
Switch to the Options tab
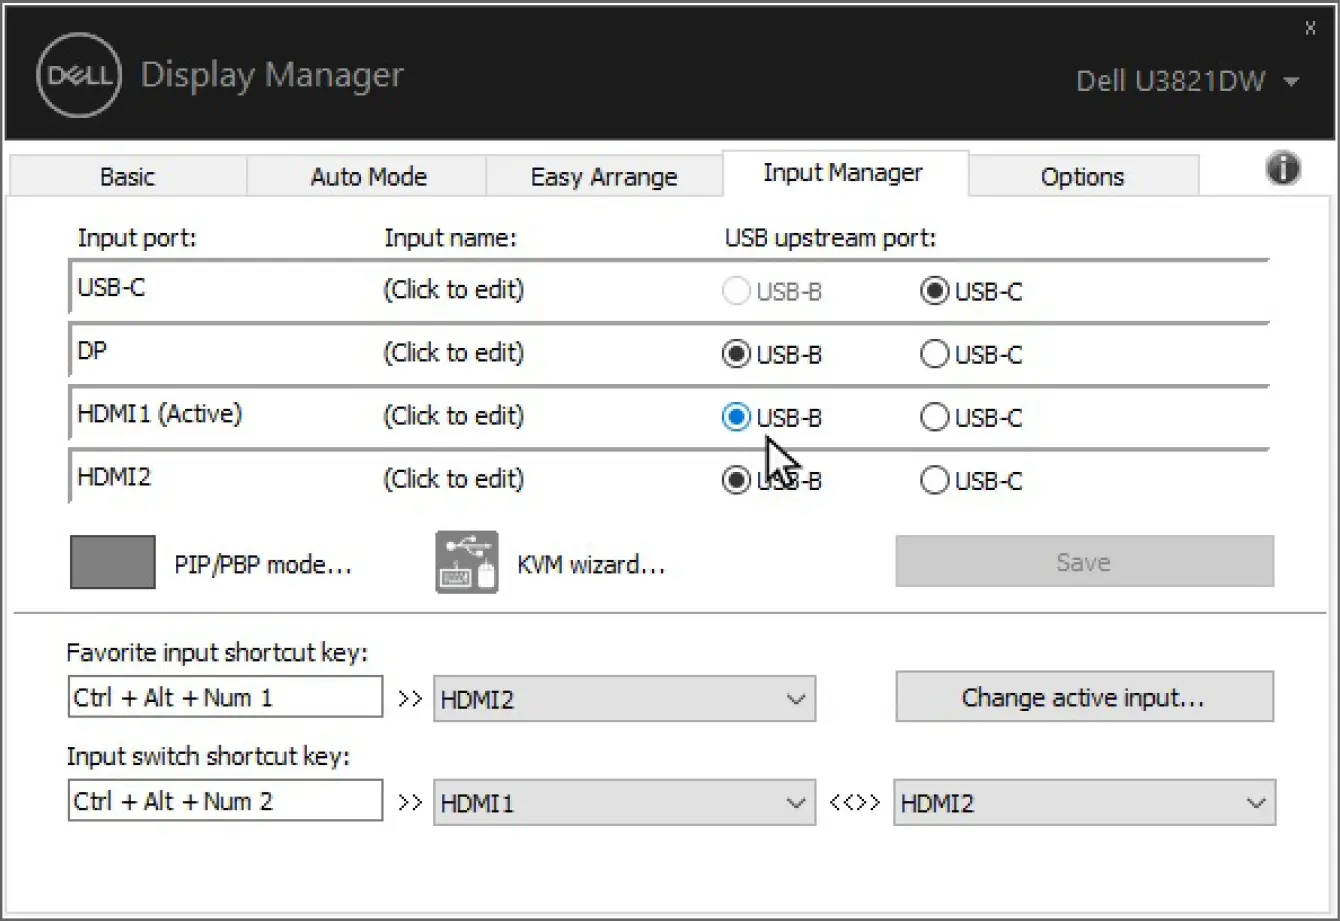pyautogui.click(x=1083, y=176)
